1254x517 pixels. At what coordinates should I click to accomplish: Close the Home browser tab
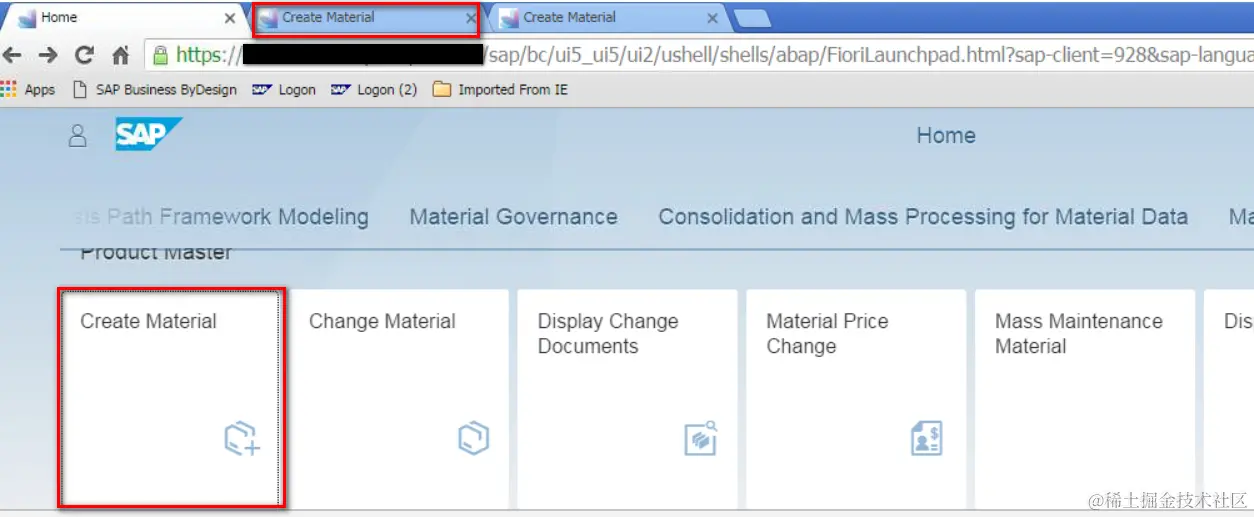click(x=230, y=18)
